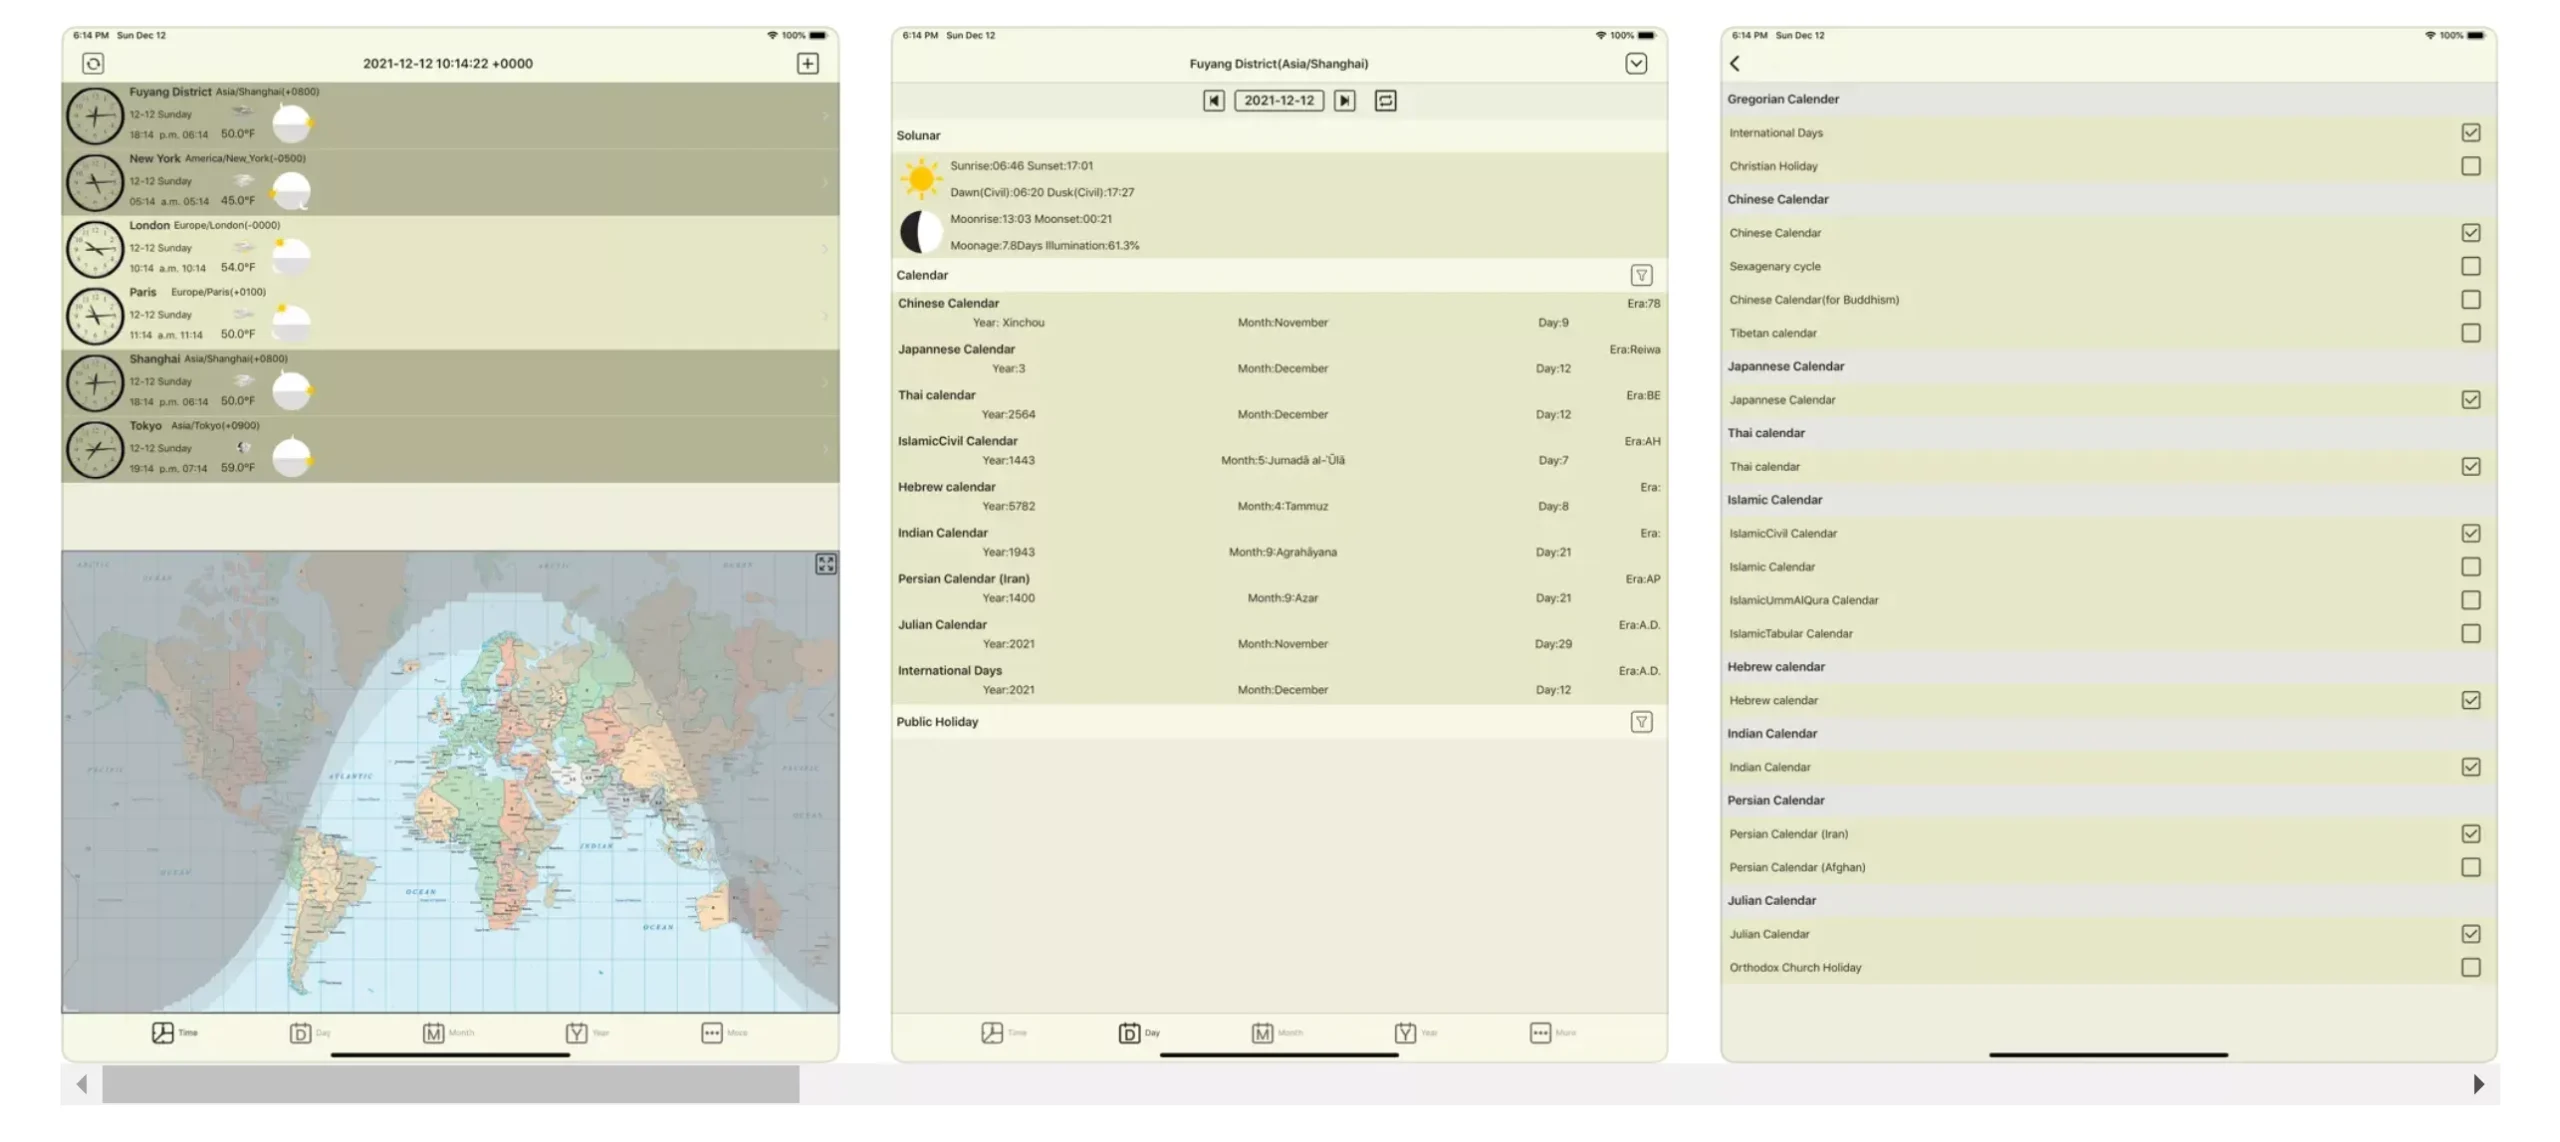
Task: Go back using the left chevron
Action: click(1735, 64)
